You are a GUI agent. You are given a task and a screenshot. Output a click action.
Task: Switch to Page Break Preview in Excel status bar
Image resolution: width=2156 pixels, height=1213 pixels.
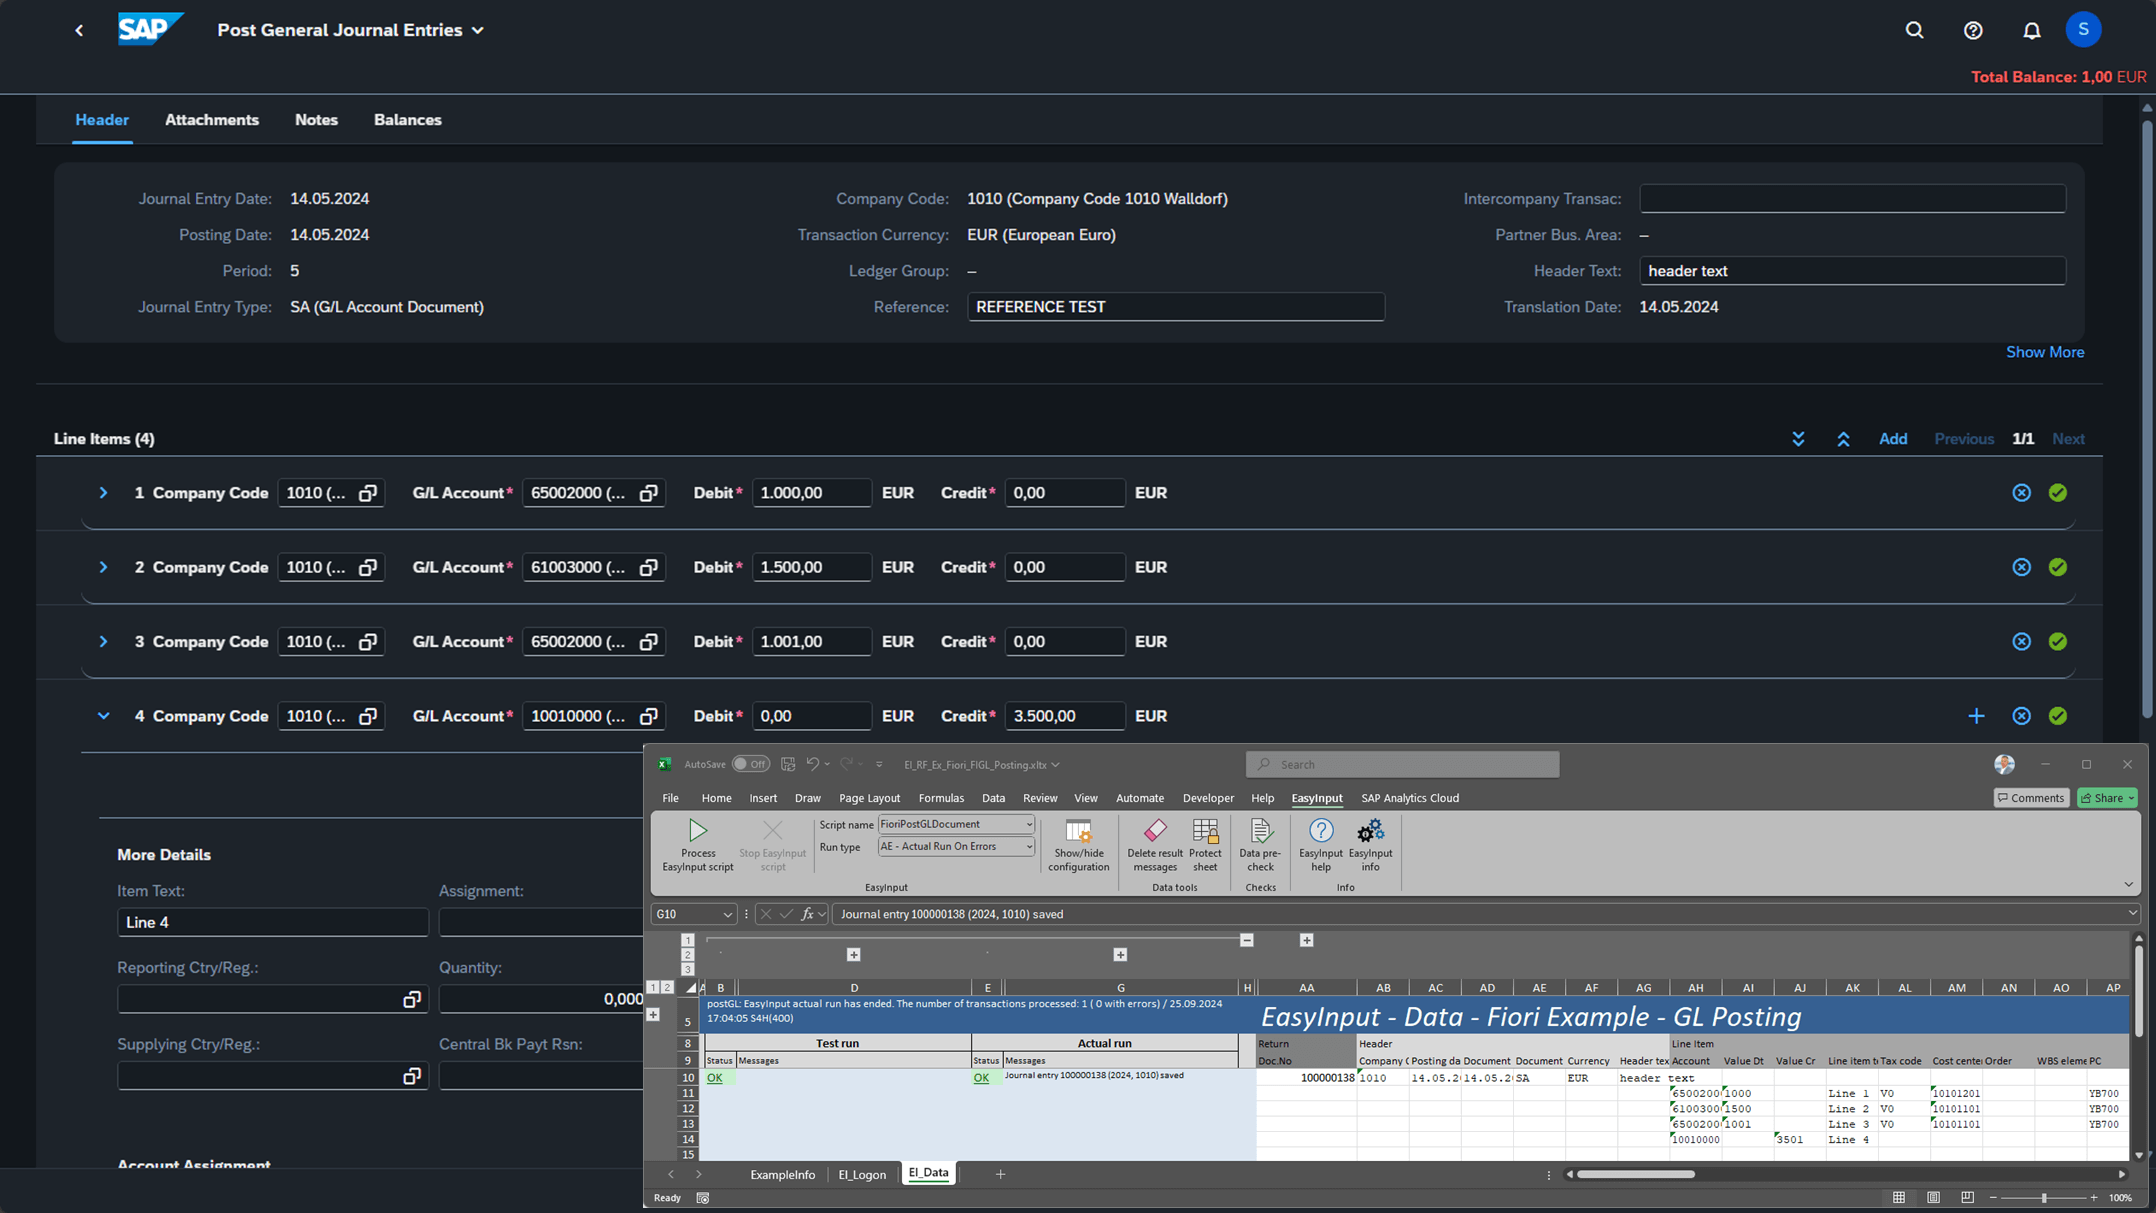point(1967,1197)
